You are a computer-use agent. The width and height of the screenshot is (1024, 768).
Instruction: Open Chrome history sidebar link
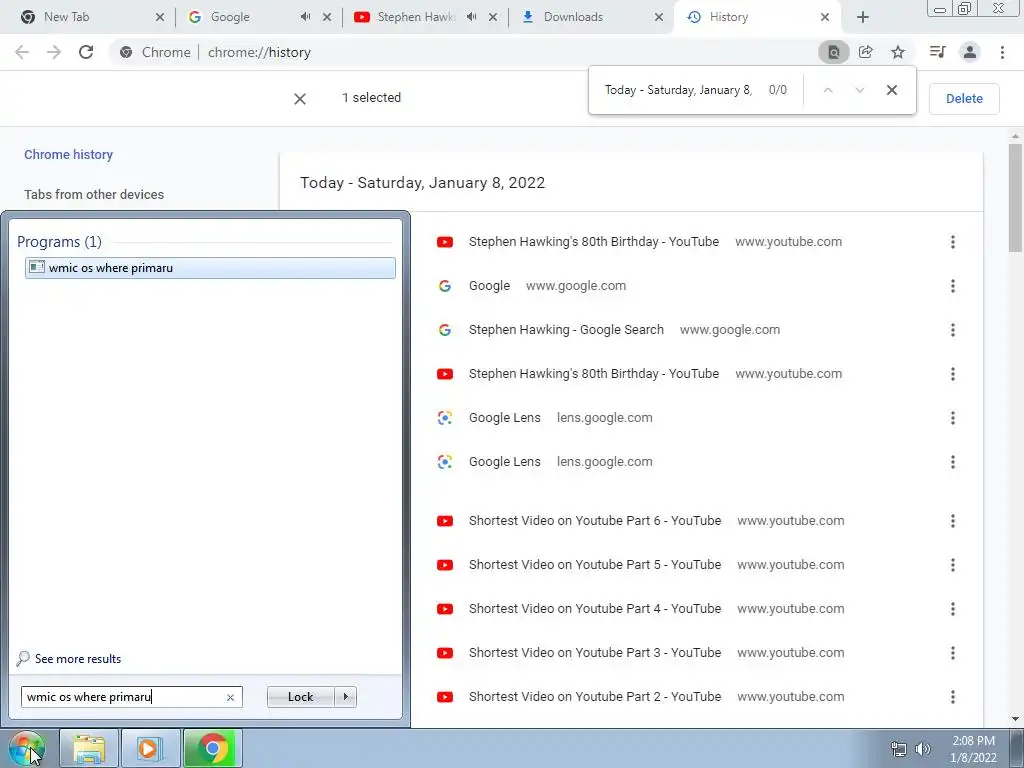(69, 155)
